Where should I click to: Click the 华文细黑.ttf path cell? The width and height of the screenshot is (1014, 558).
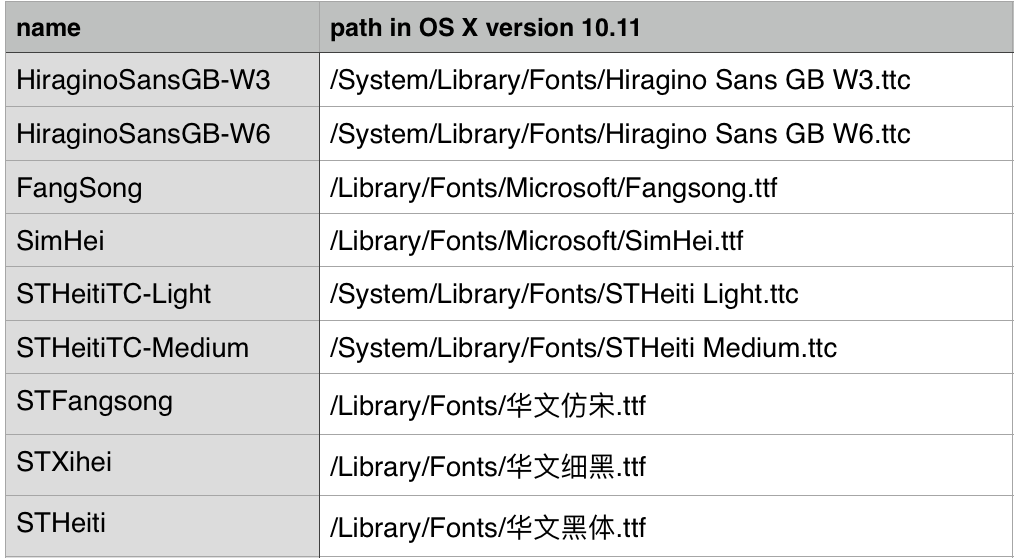coord(488,466)
